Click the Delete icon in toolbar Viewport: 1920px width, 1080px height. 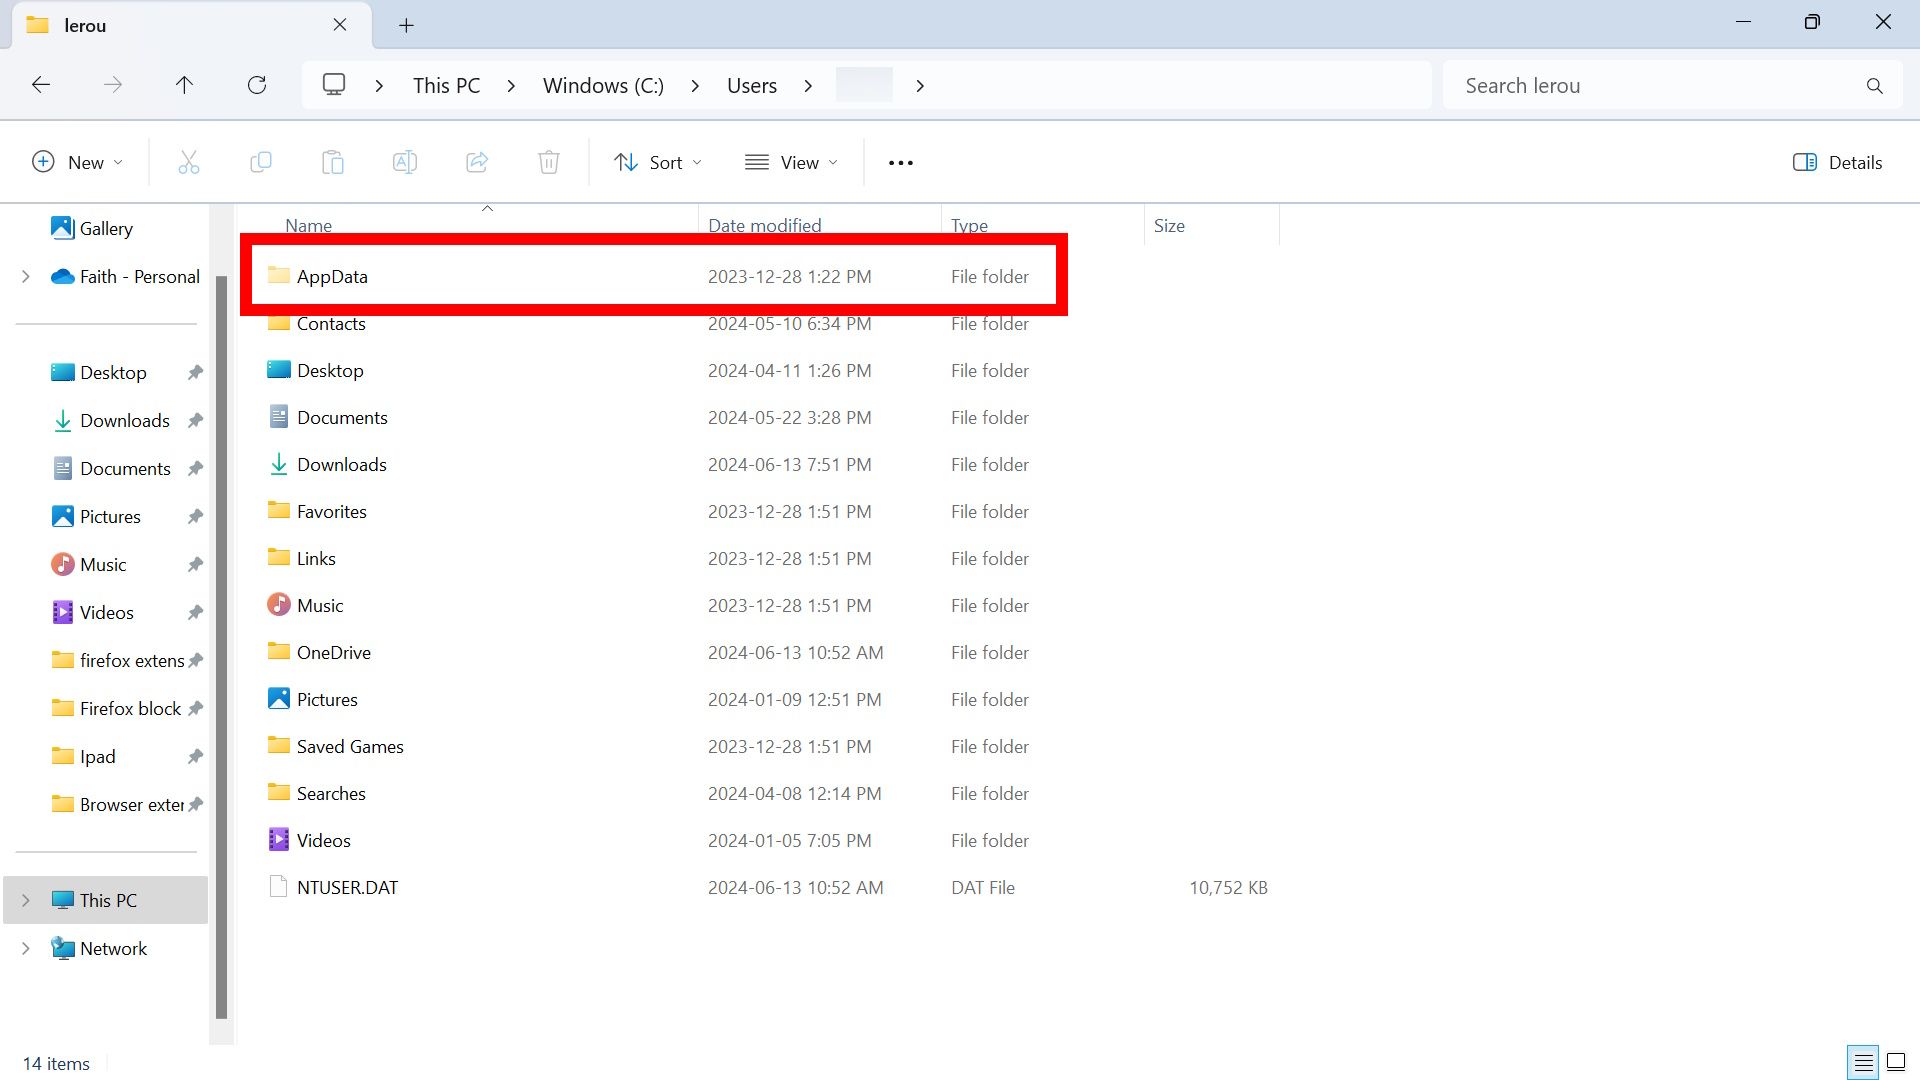click(549, 161)
